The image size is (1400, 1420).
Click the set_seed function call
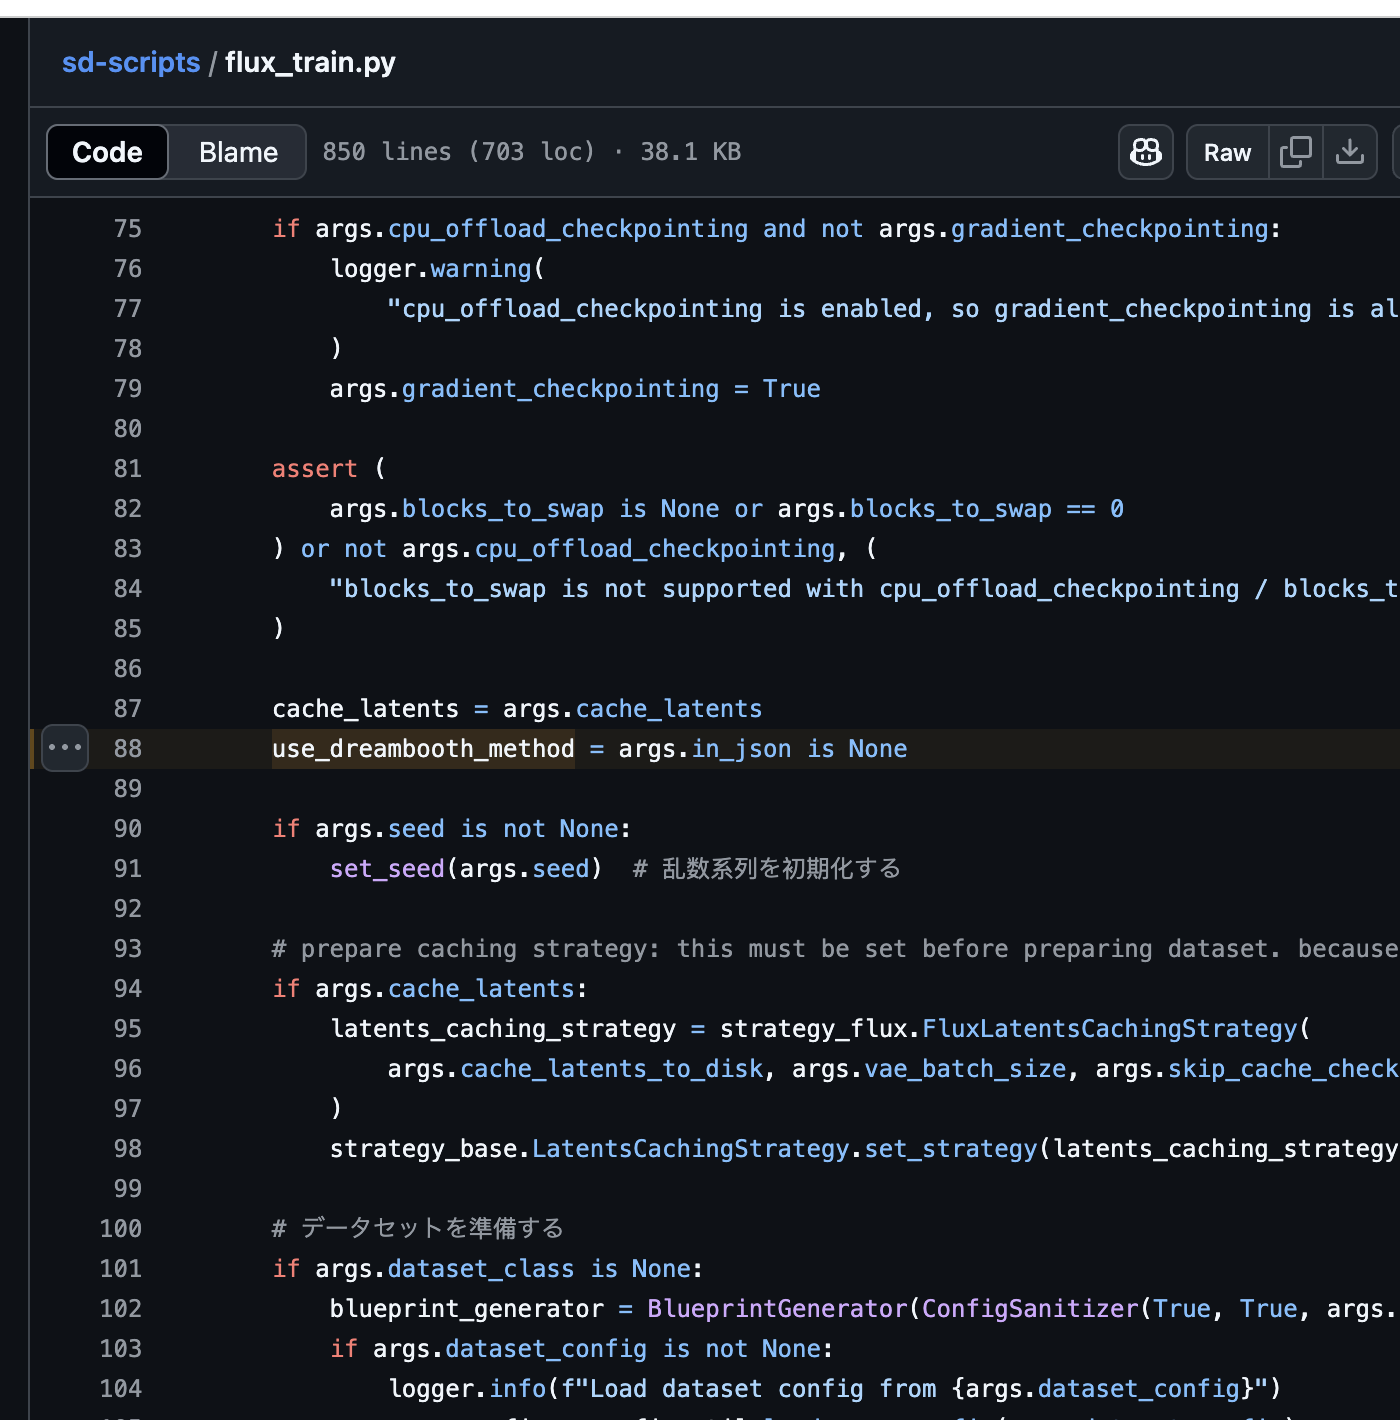tap(387, 869)
